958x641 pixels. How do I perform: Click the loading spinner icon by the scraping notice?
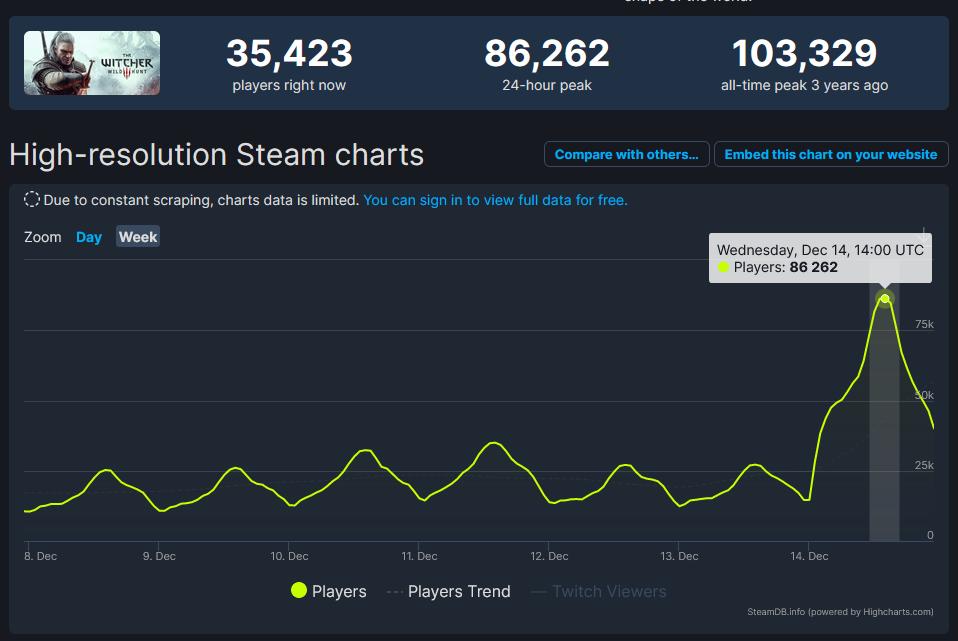point(32,199)
